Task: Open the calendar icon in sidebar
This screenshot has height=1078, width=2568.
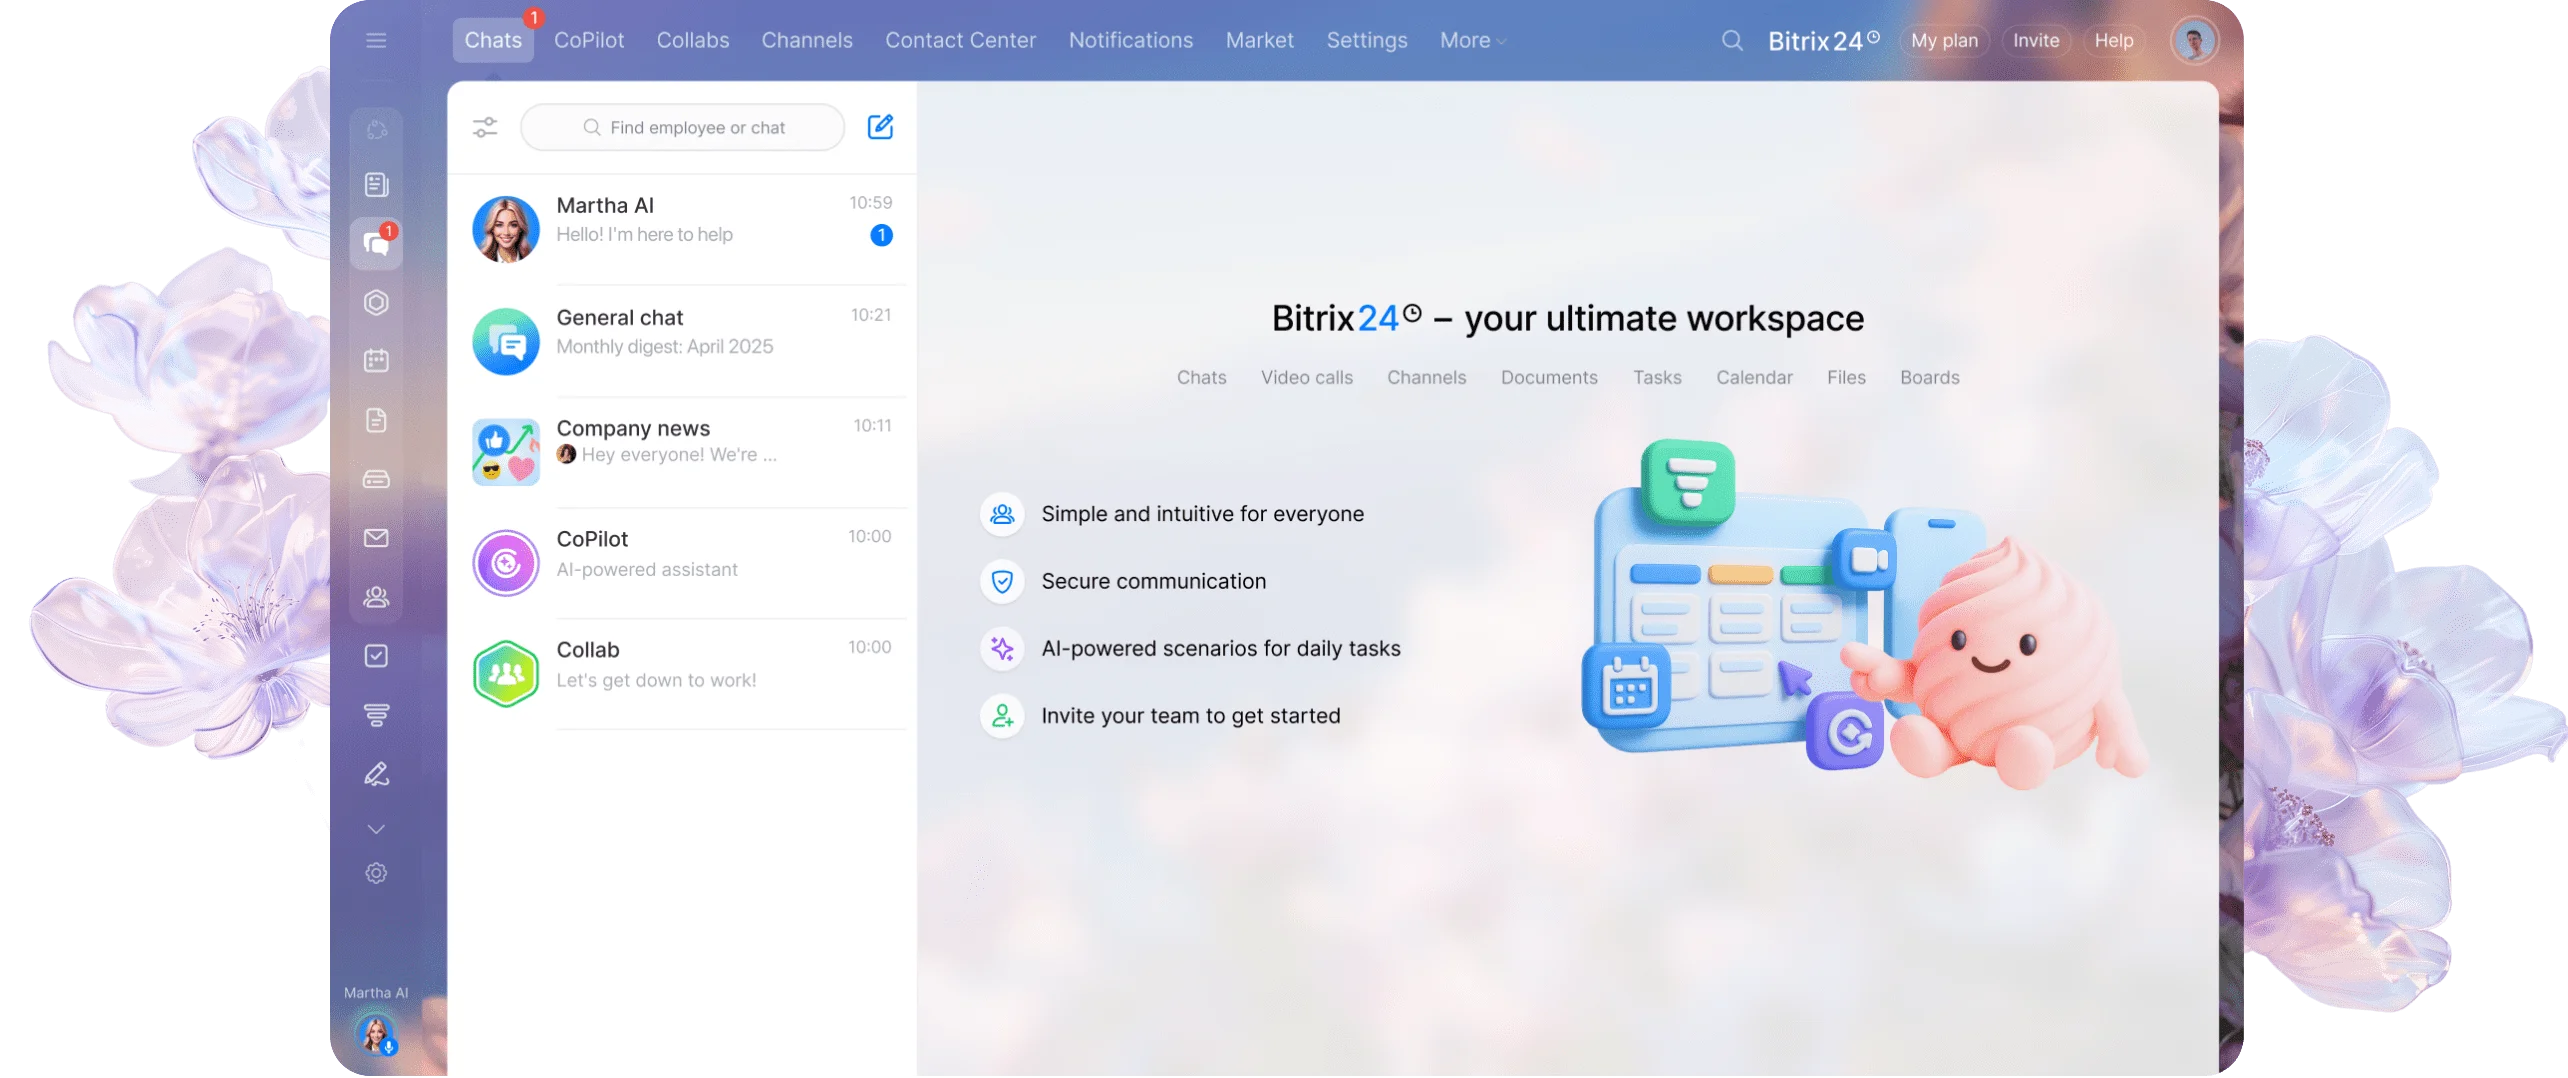Action: click(376, 361)
